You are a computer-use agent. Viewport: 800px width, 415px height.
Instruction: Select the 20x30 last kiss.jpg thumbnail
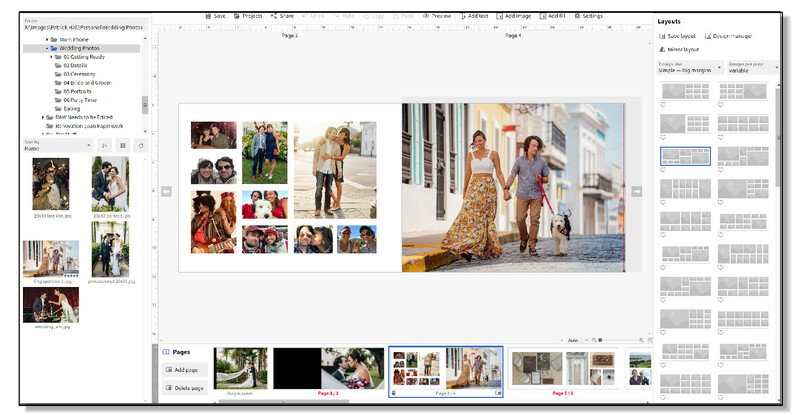(x=51, y=184)
